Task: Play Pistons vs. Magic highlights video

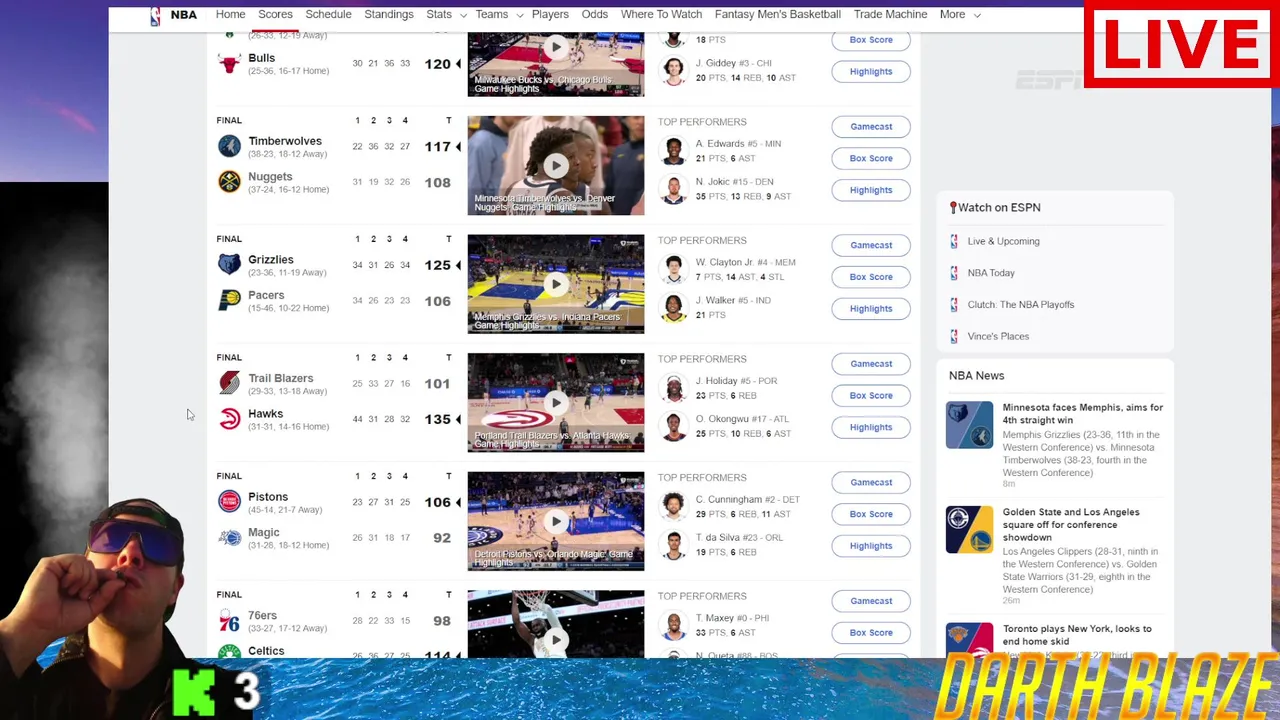Action: pyautogui.click(x=556, y=521)
